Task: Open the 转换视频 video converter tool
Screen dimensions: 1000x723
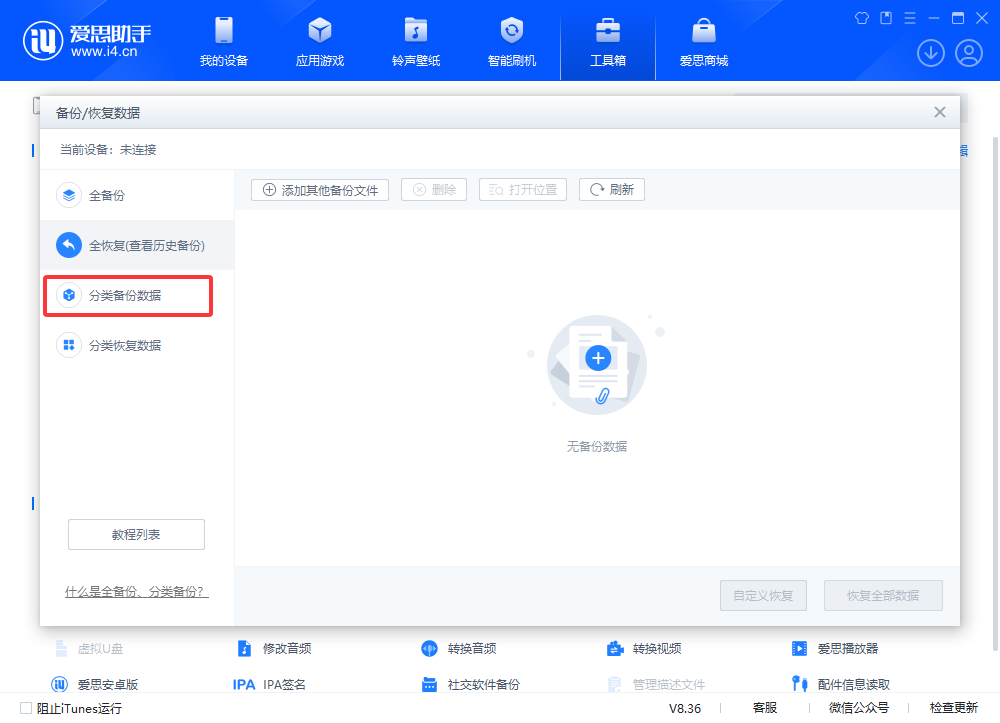Action: point(644,648)
